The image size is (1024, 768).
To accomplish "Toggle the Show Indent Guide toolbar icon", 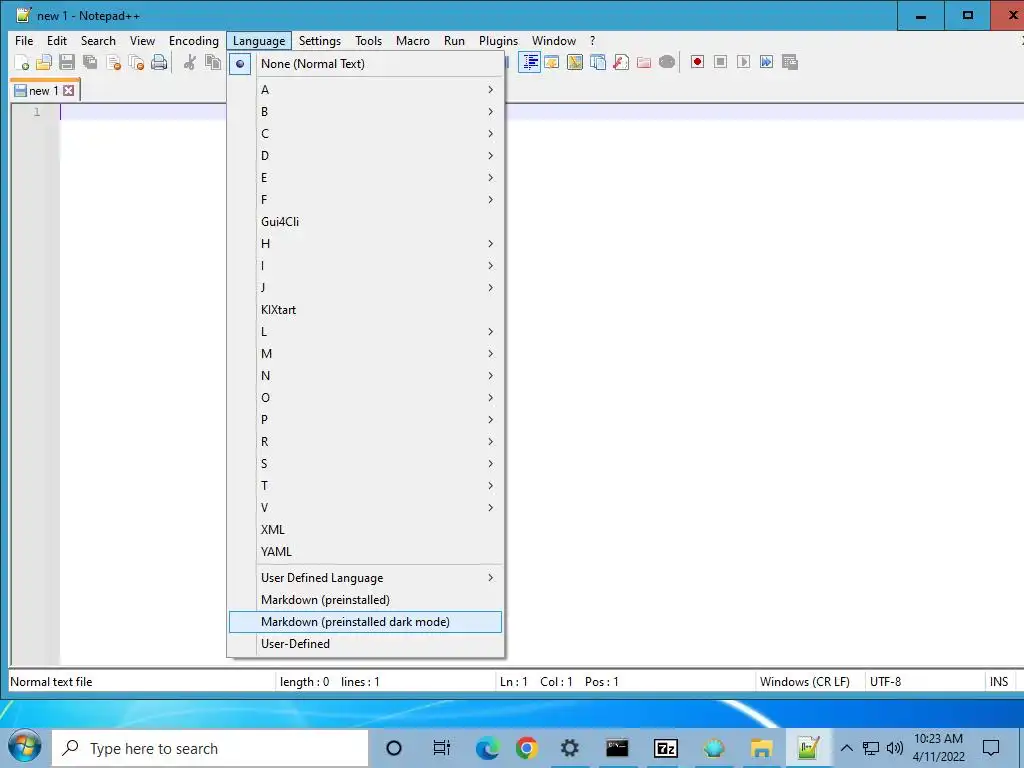I will [529, 62].
